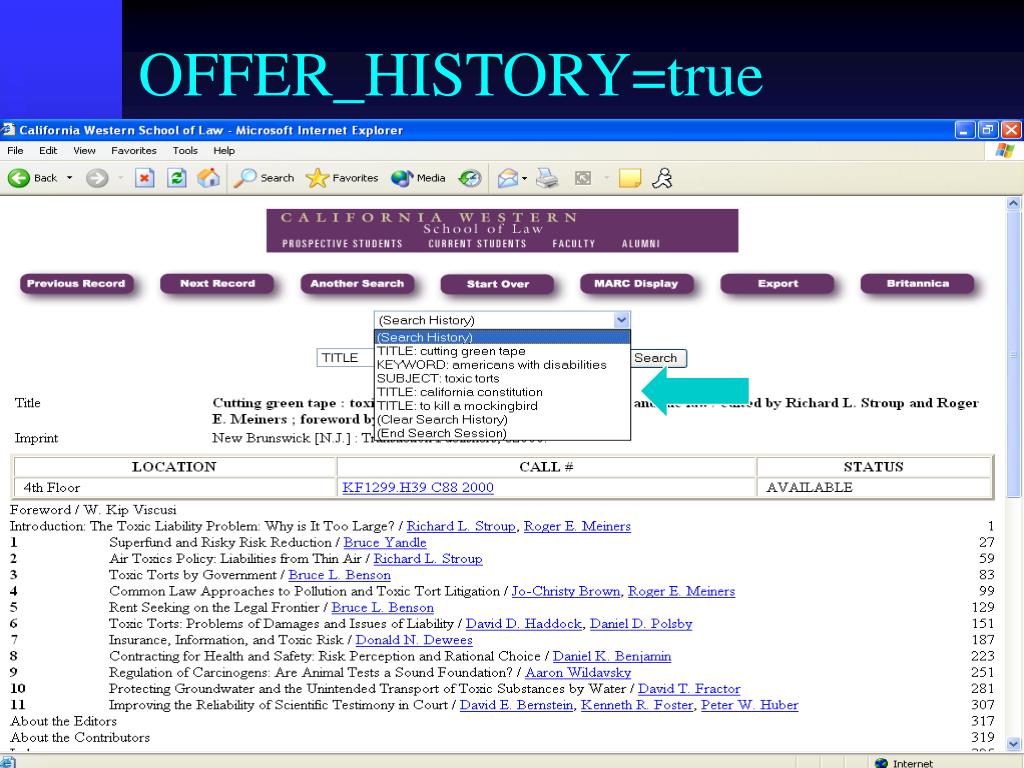The width and height of the screenshot is (1024, 768).
Task: Open call number KF1299.H39 C88 2000
Action: [x=418, y=487]
